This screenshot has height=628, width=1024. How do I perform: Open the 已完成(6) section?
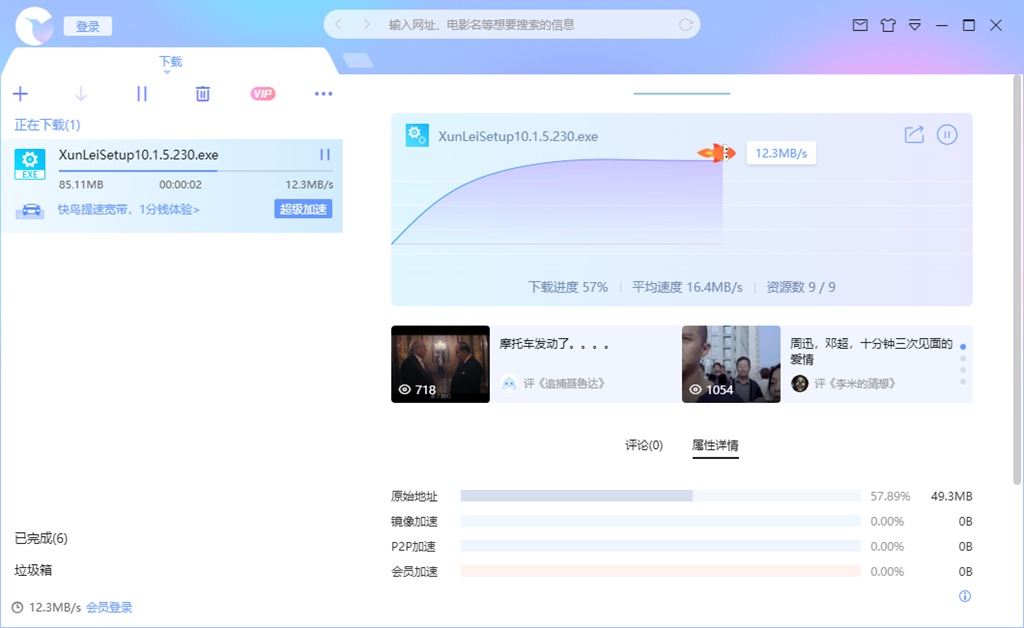(41, 538)
